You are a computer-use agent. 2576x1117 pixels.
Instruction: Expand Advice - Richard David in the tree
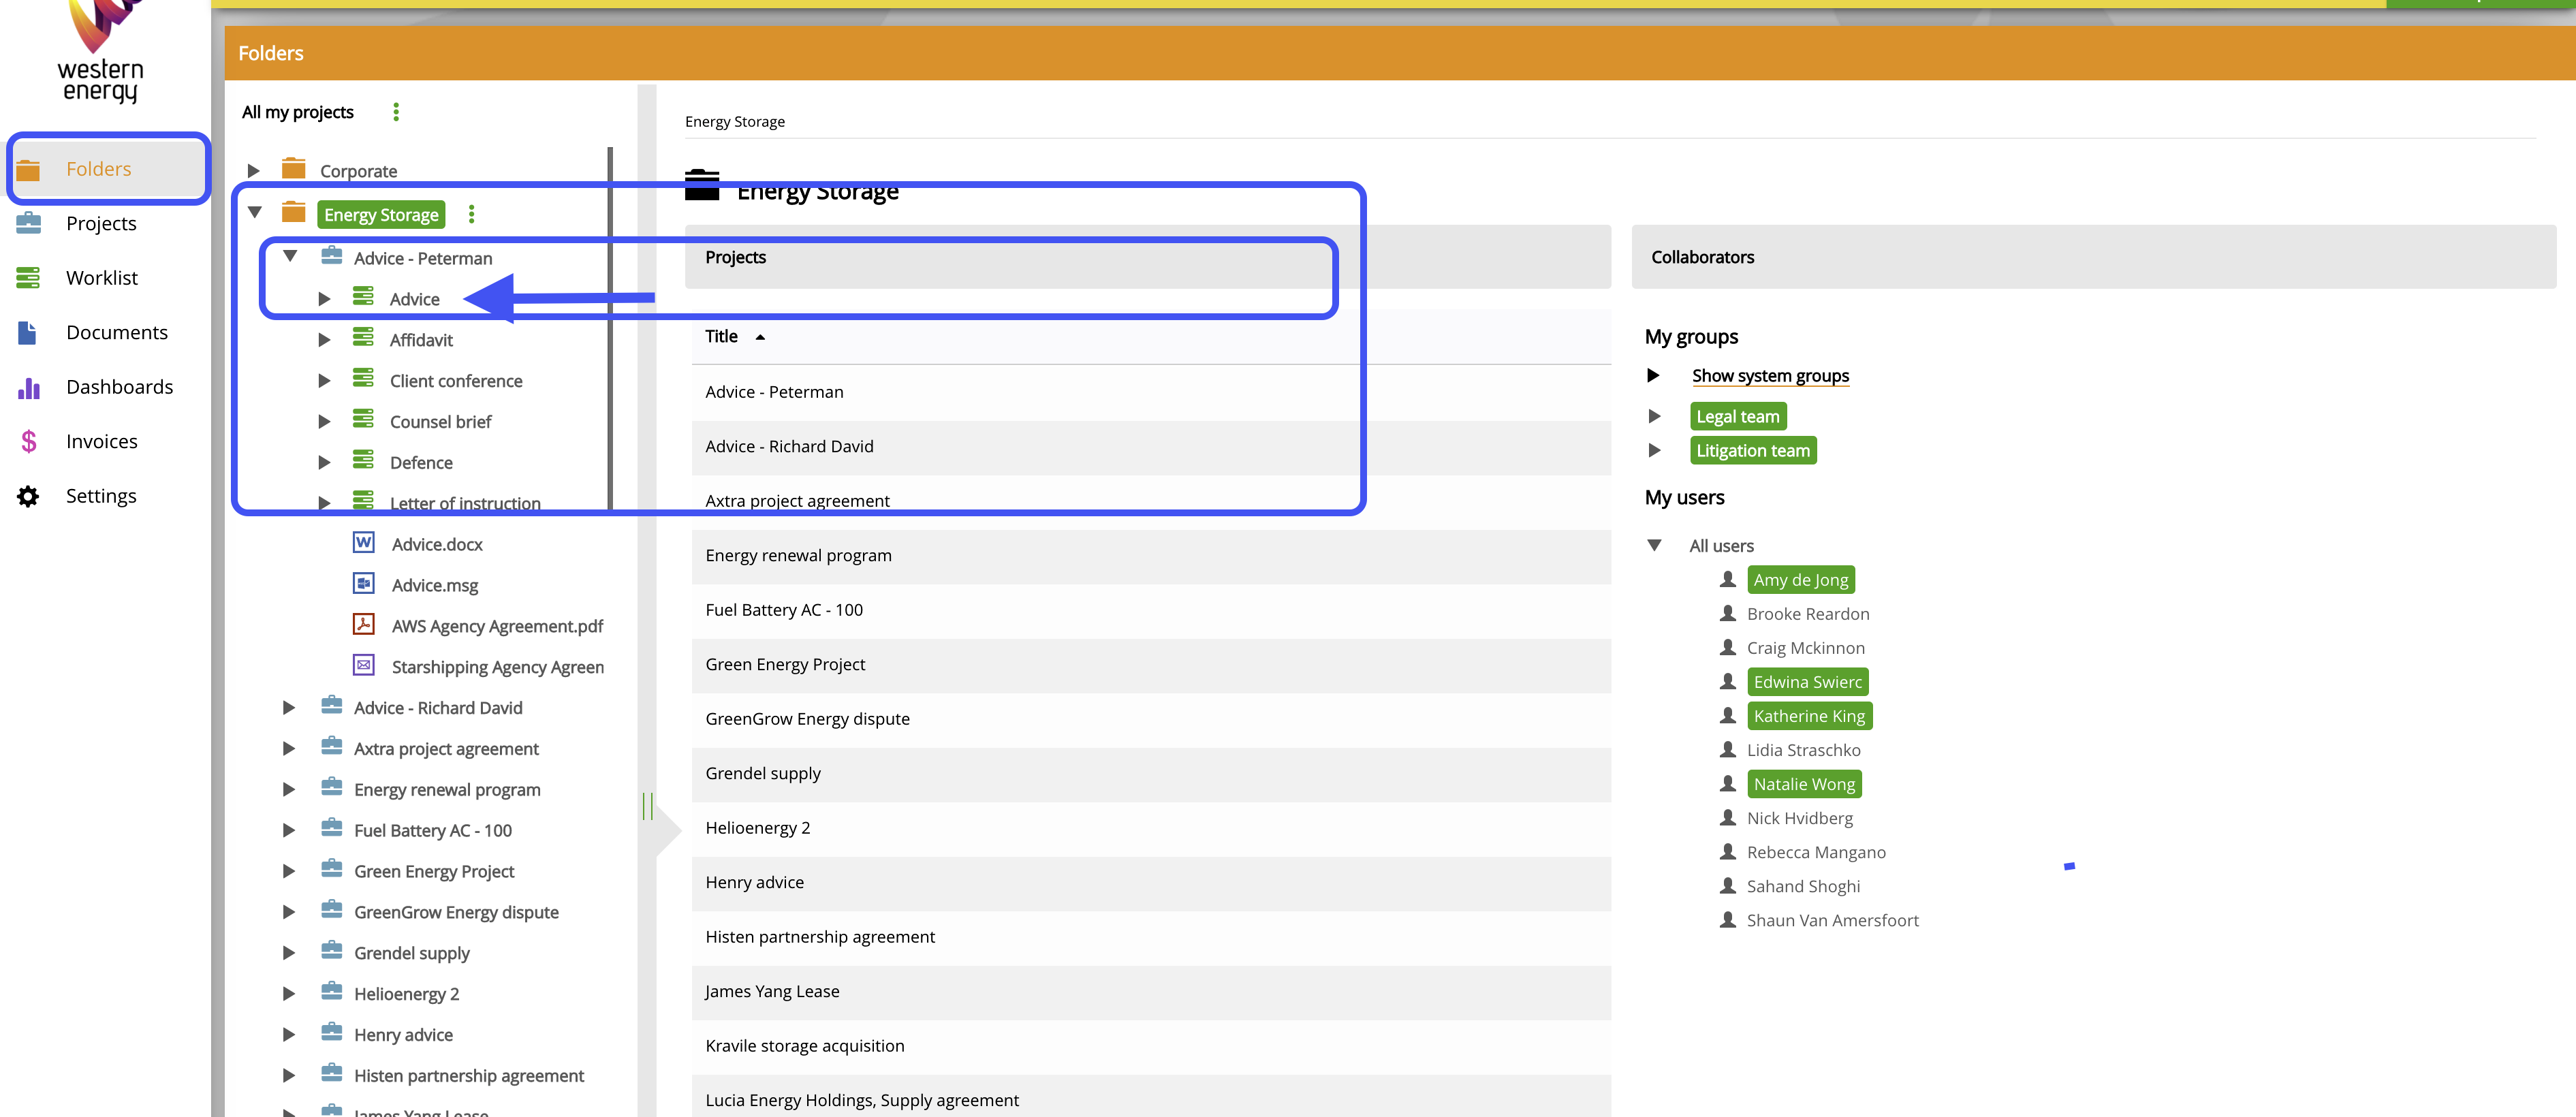coord(288,708)
